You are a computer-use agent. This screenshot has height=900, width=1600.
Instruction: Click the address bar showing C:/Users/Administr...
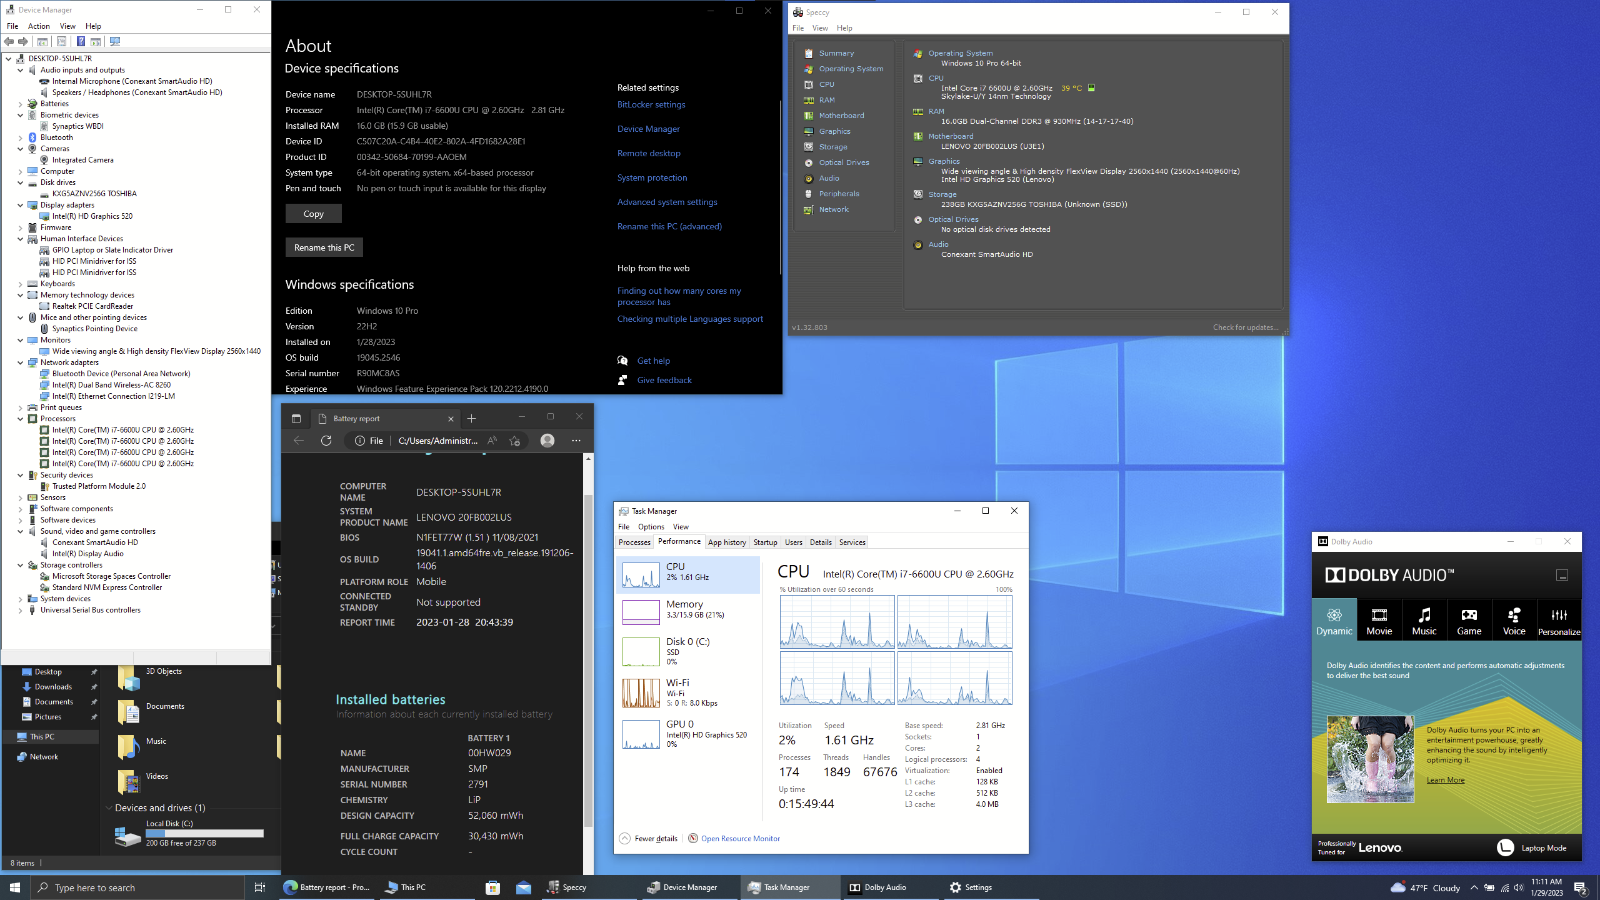(438, 440)
